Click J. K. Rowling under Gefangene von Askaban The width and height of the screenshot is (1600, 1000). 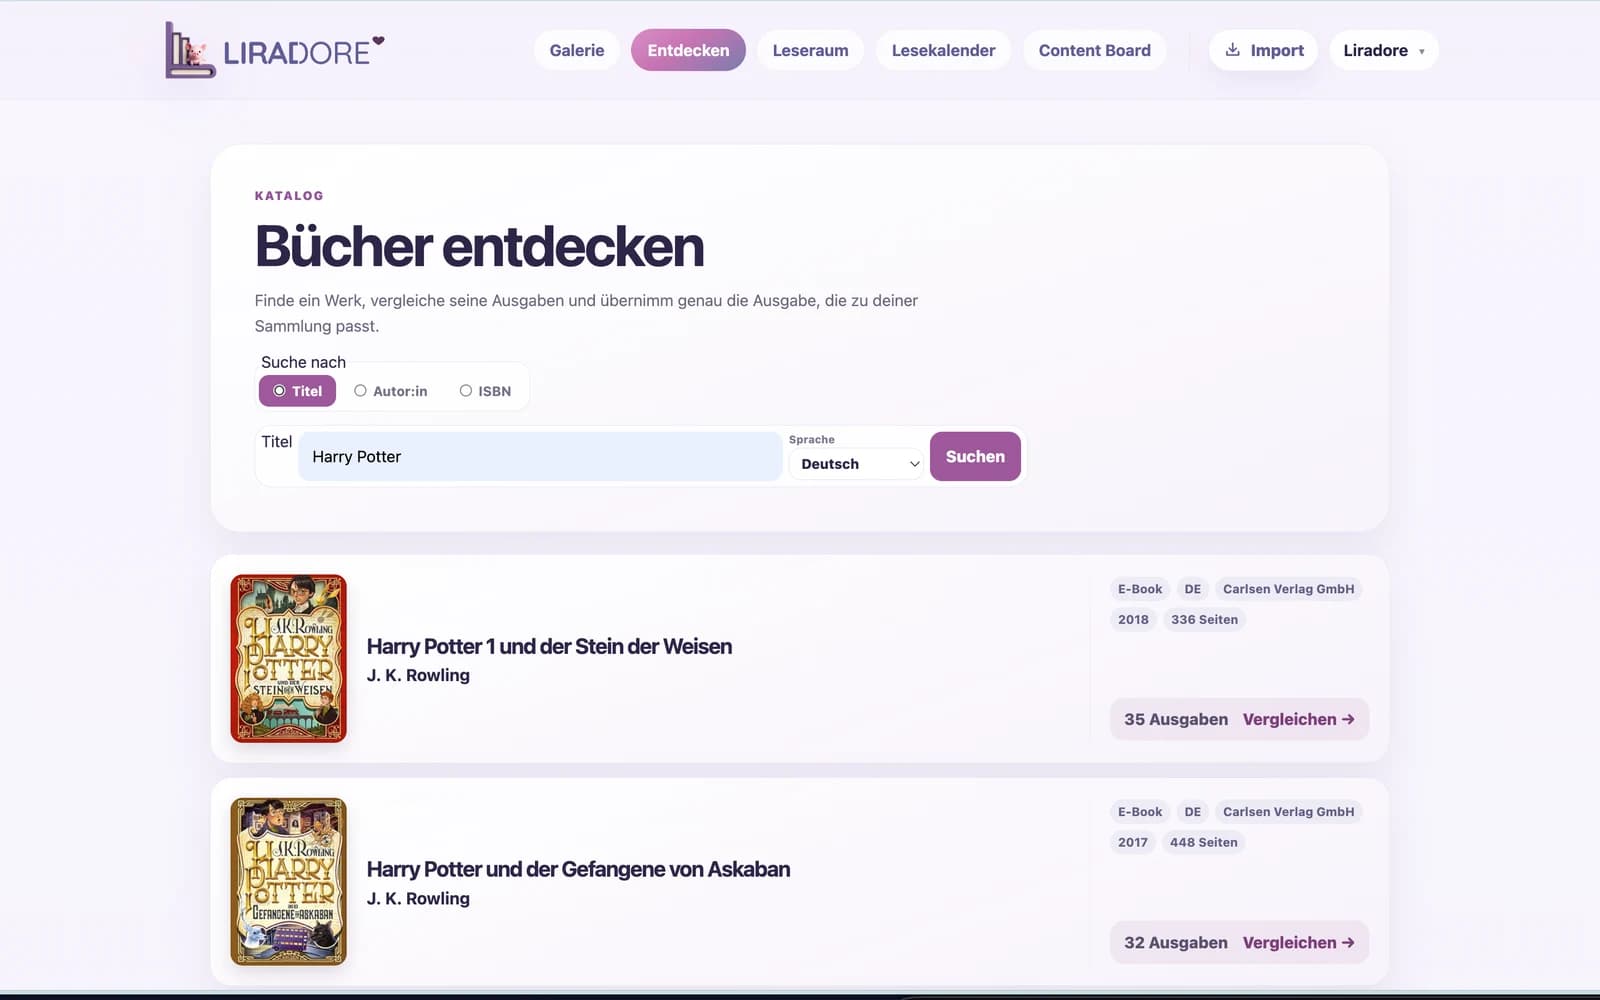pyautogui.click(x=418, y=898)
